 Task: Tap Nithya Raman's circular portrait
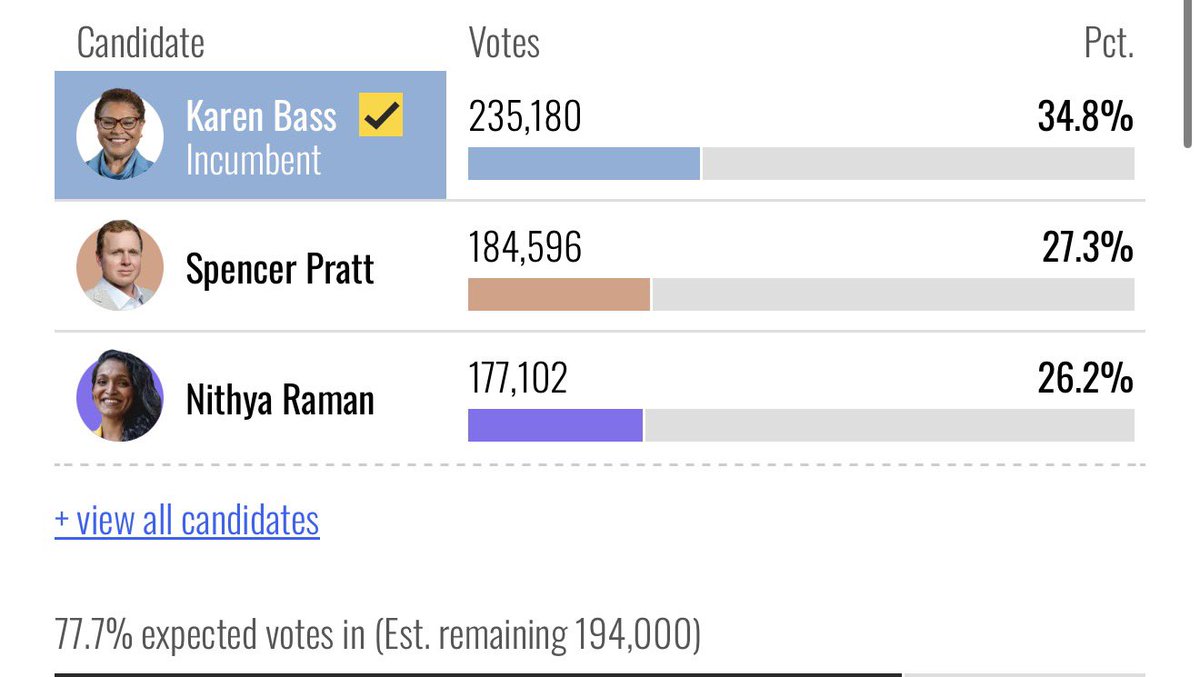pyautogui.click(x=120, y=396)
